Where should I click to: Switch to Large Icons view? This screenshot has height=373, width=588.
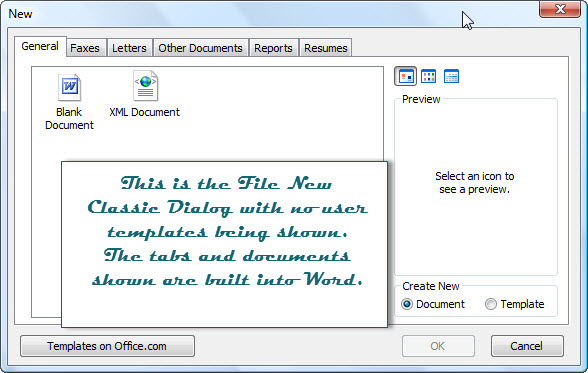click(x=405, y=76)
